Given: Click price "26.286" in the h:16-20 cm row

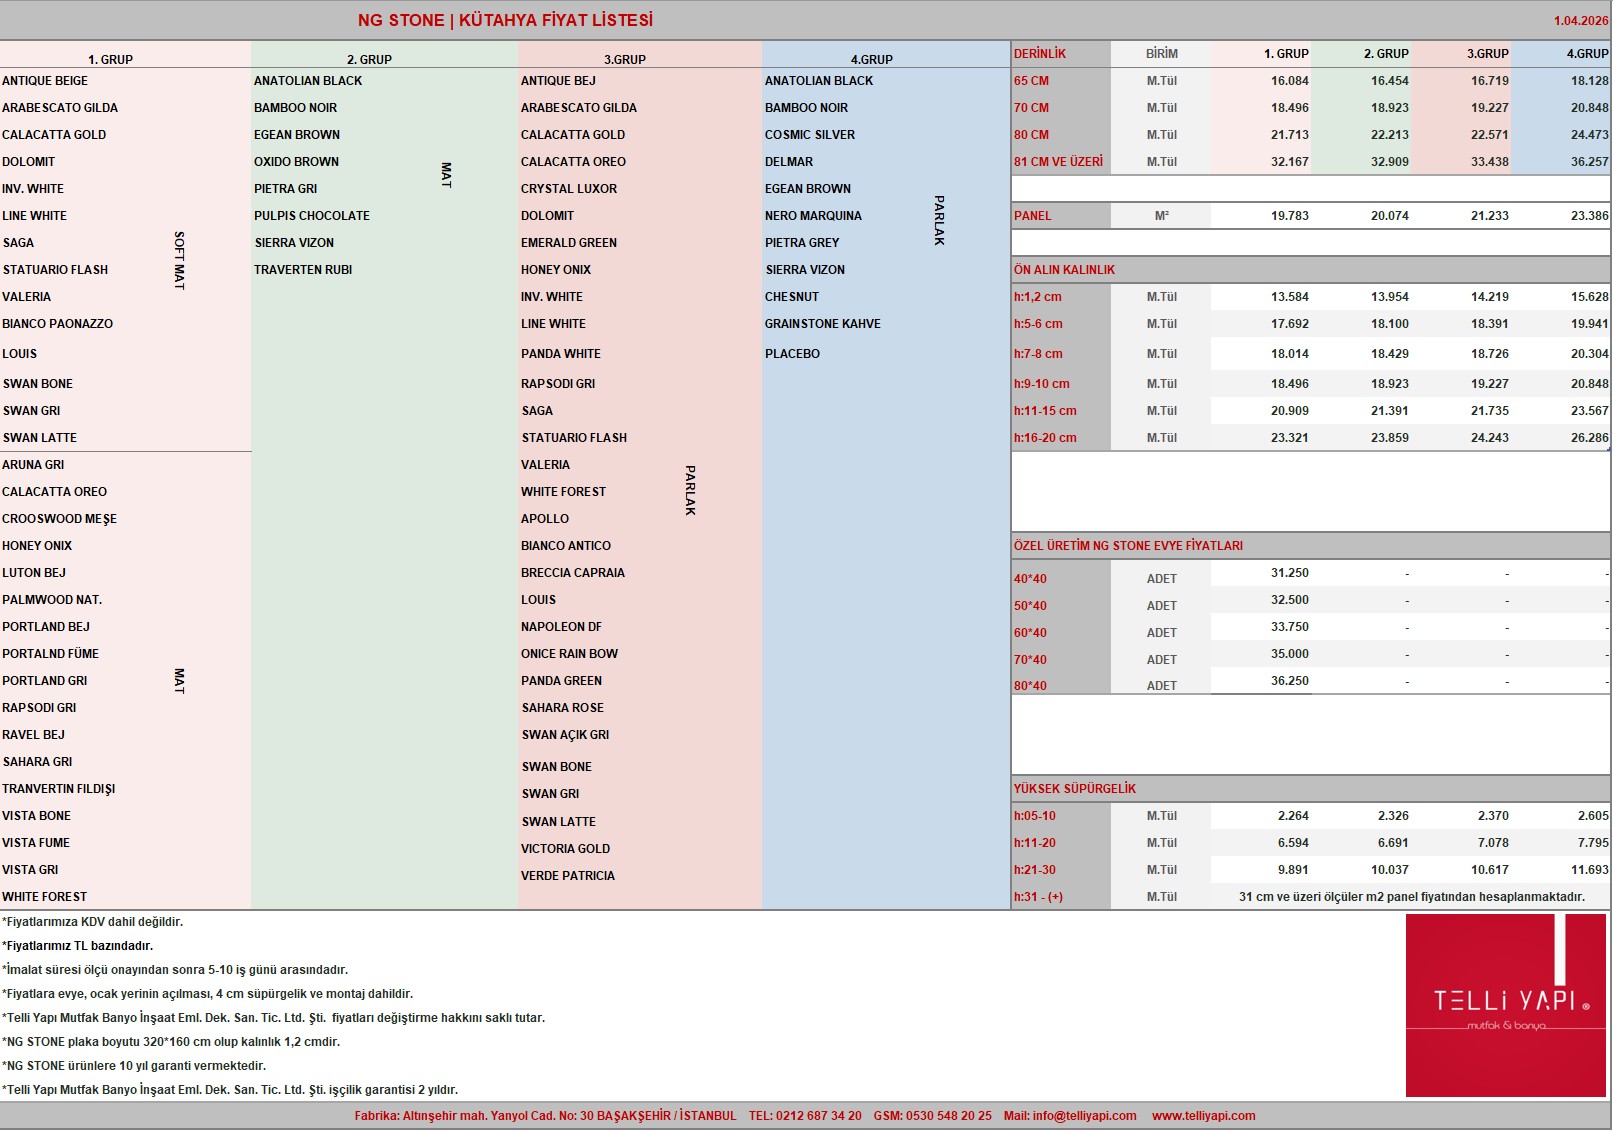Looking at the screenshot, I should pos(1590,438).
